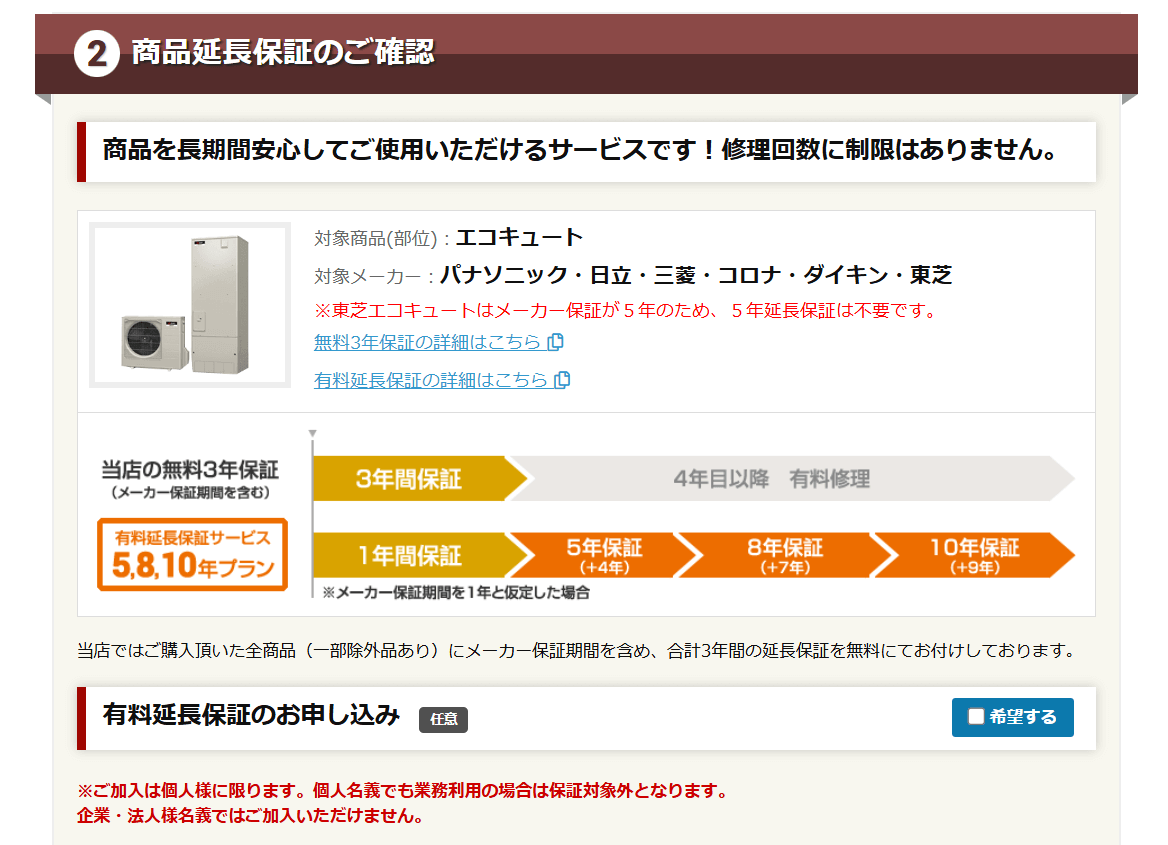Click the 商品延長保証のご確認 section title
Viewport: 1168px width, 845px height.
click(282, 52)
